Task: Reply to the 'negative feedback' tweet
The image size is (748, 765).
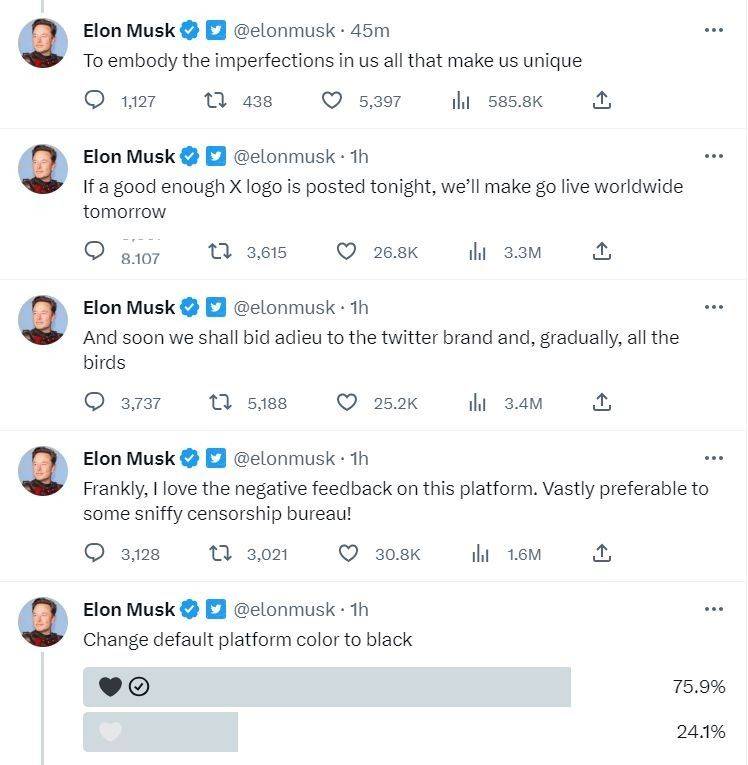Action: pyautogui.click(x=96, y=553)
